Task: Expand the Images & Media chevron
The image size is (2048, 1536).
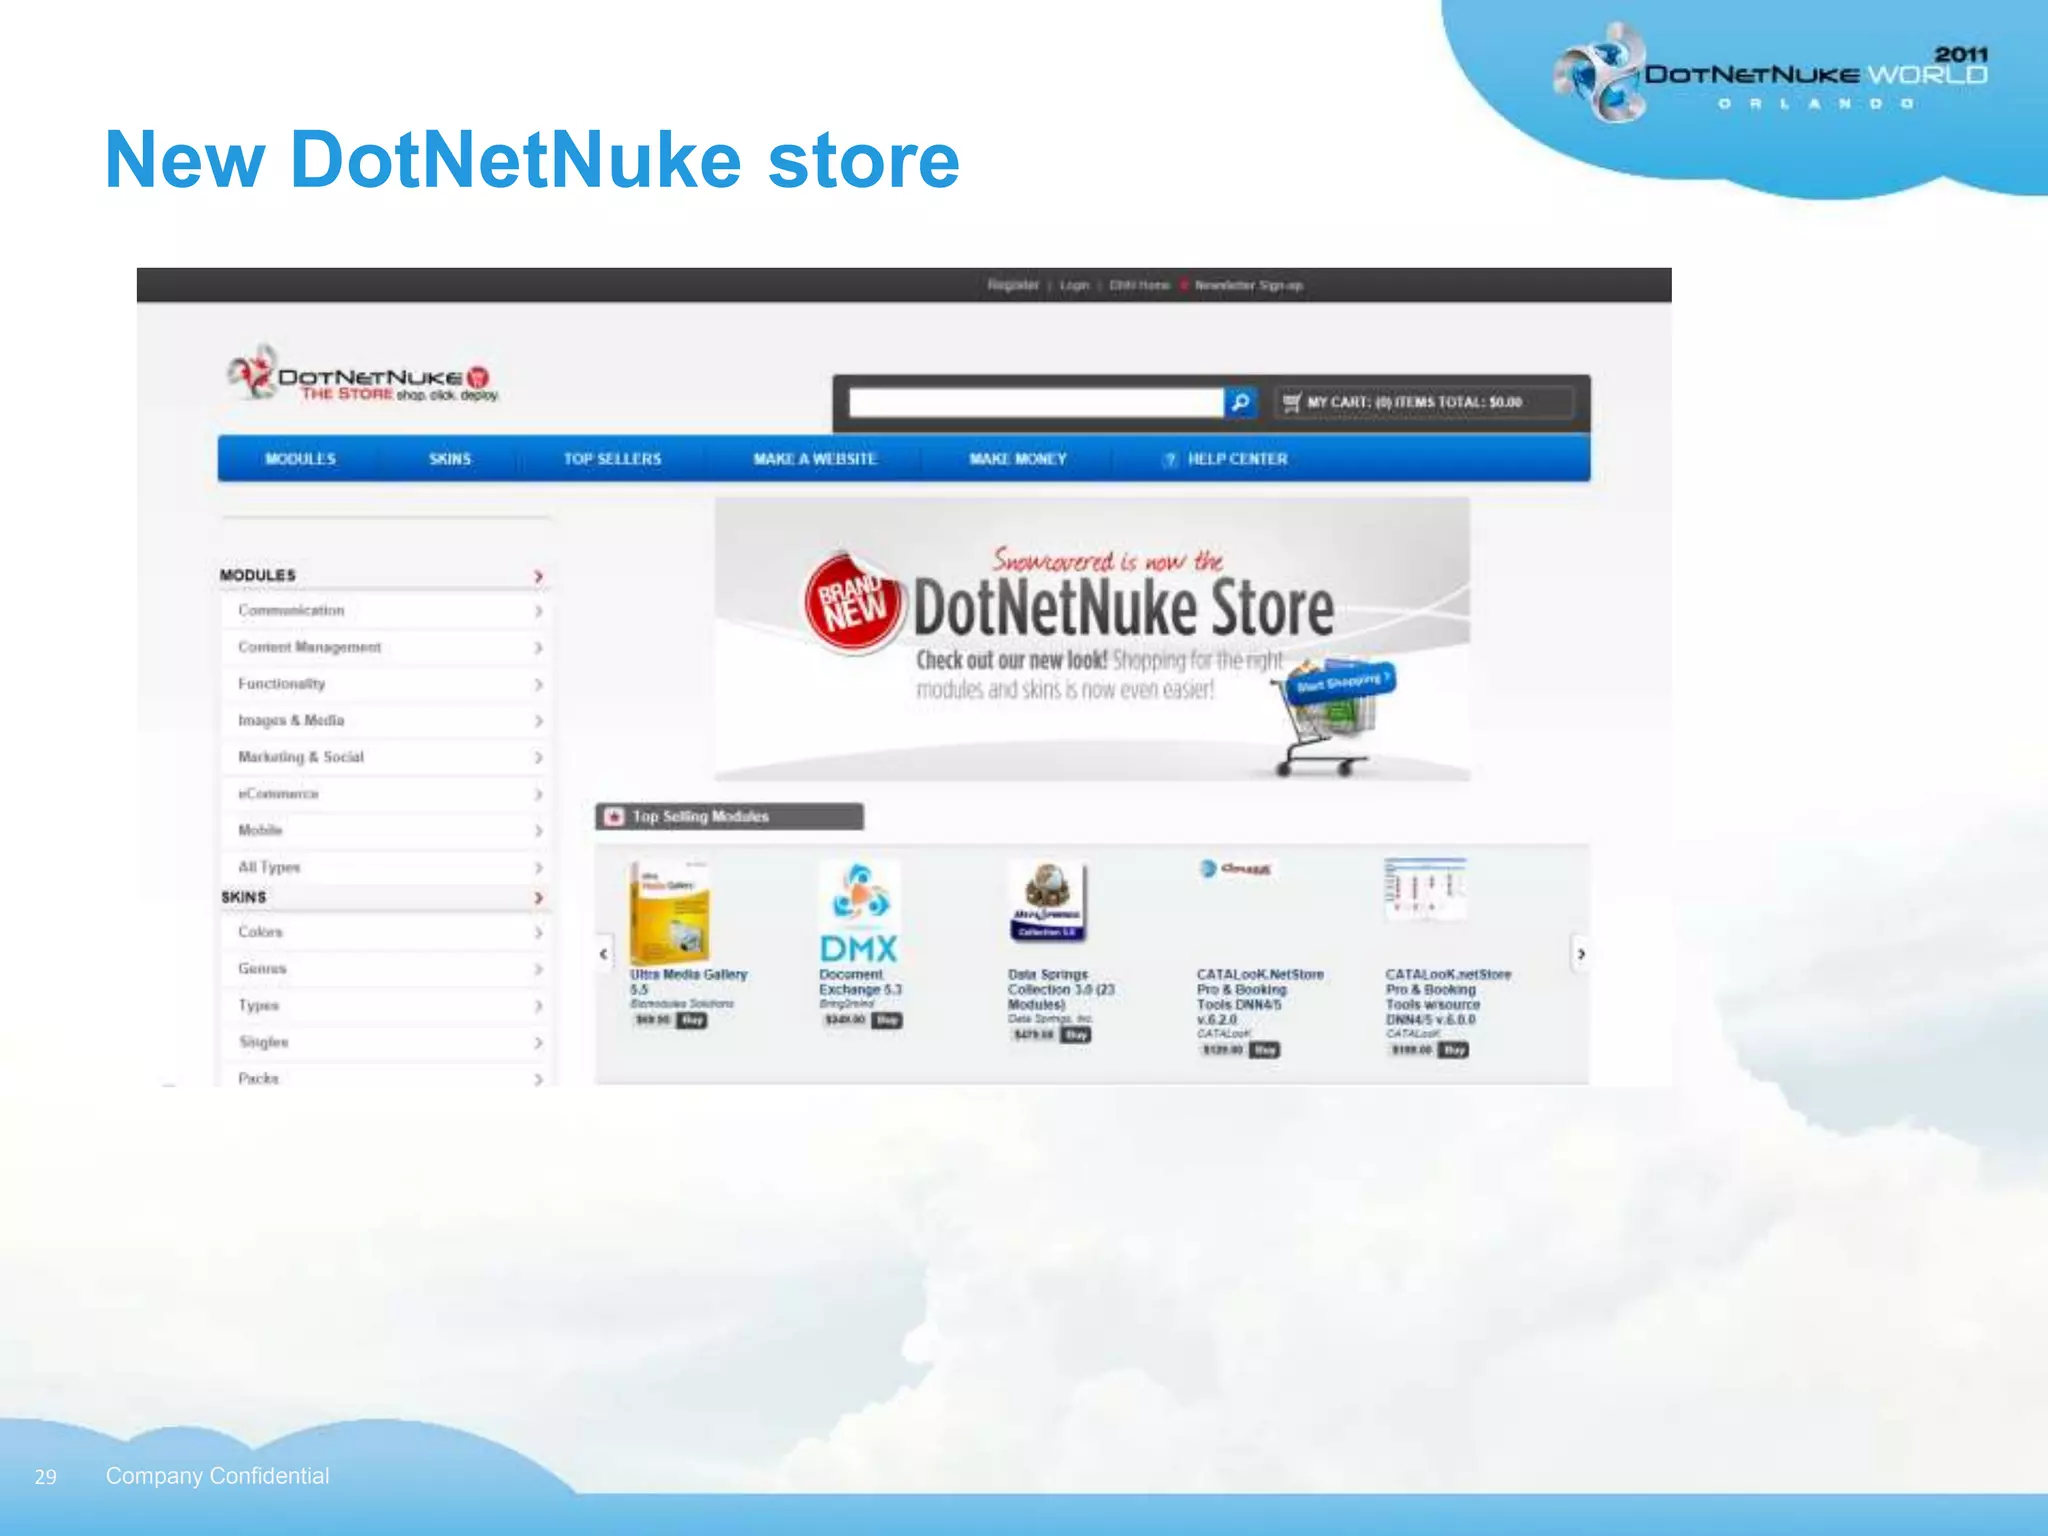Action: (538, 721)
